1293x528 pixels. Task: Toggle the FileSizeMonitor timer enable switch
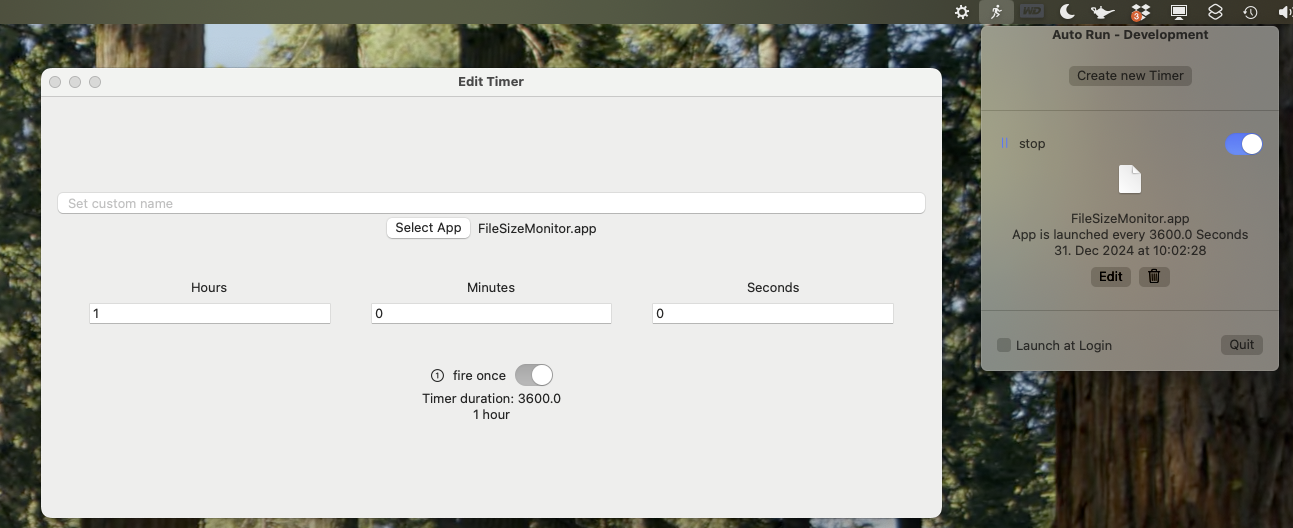coord(1244,144)
